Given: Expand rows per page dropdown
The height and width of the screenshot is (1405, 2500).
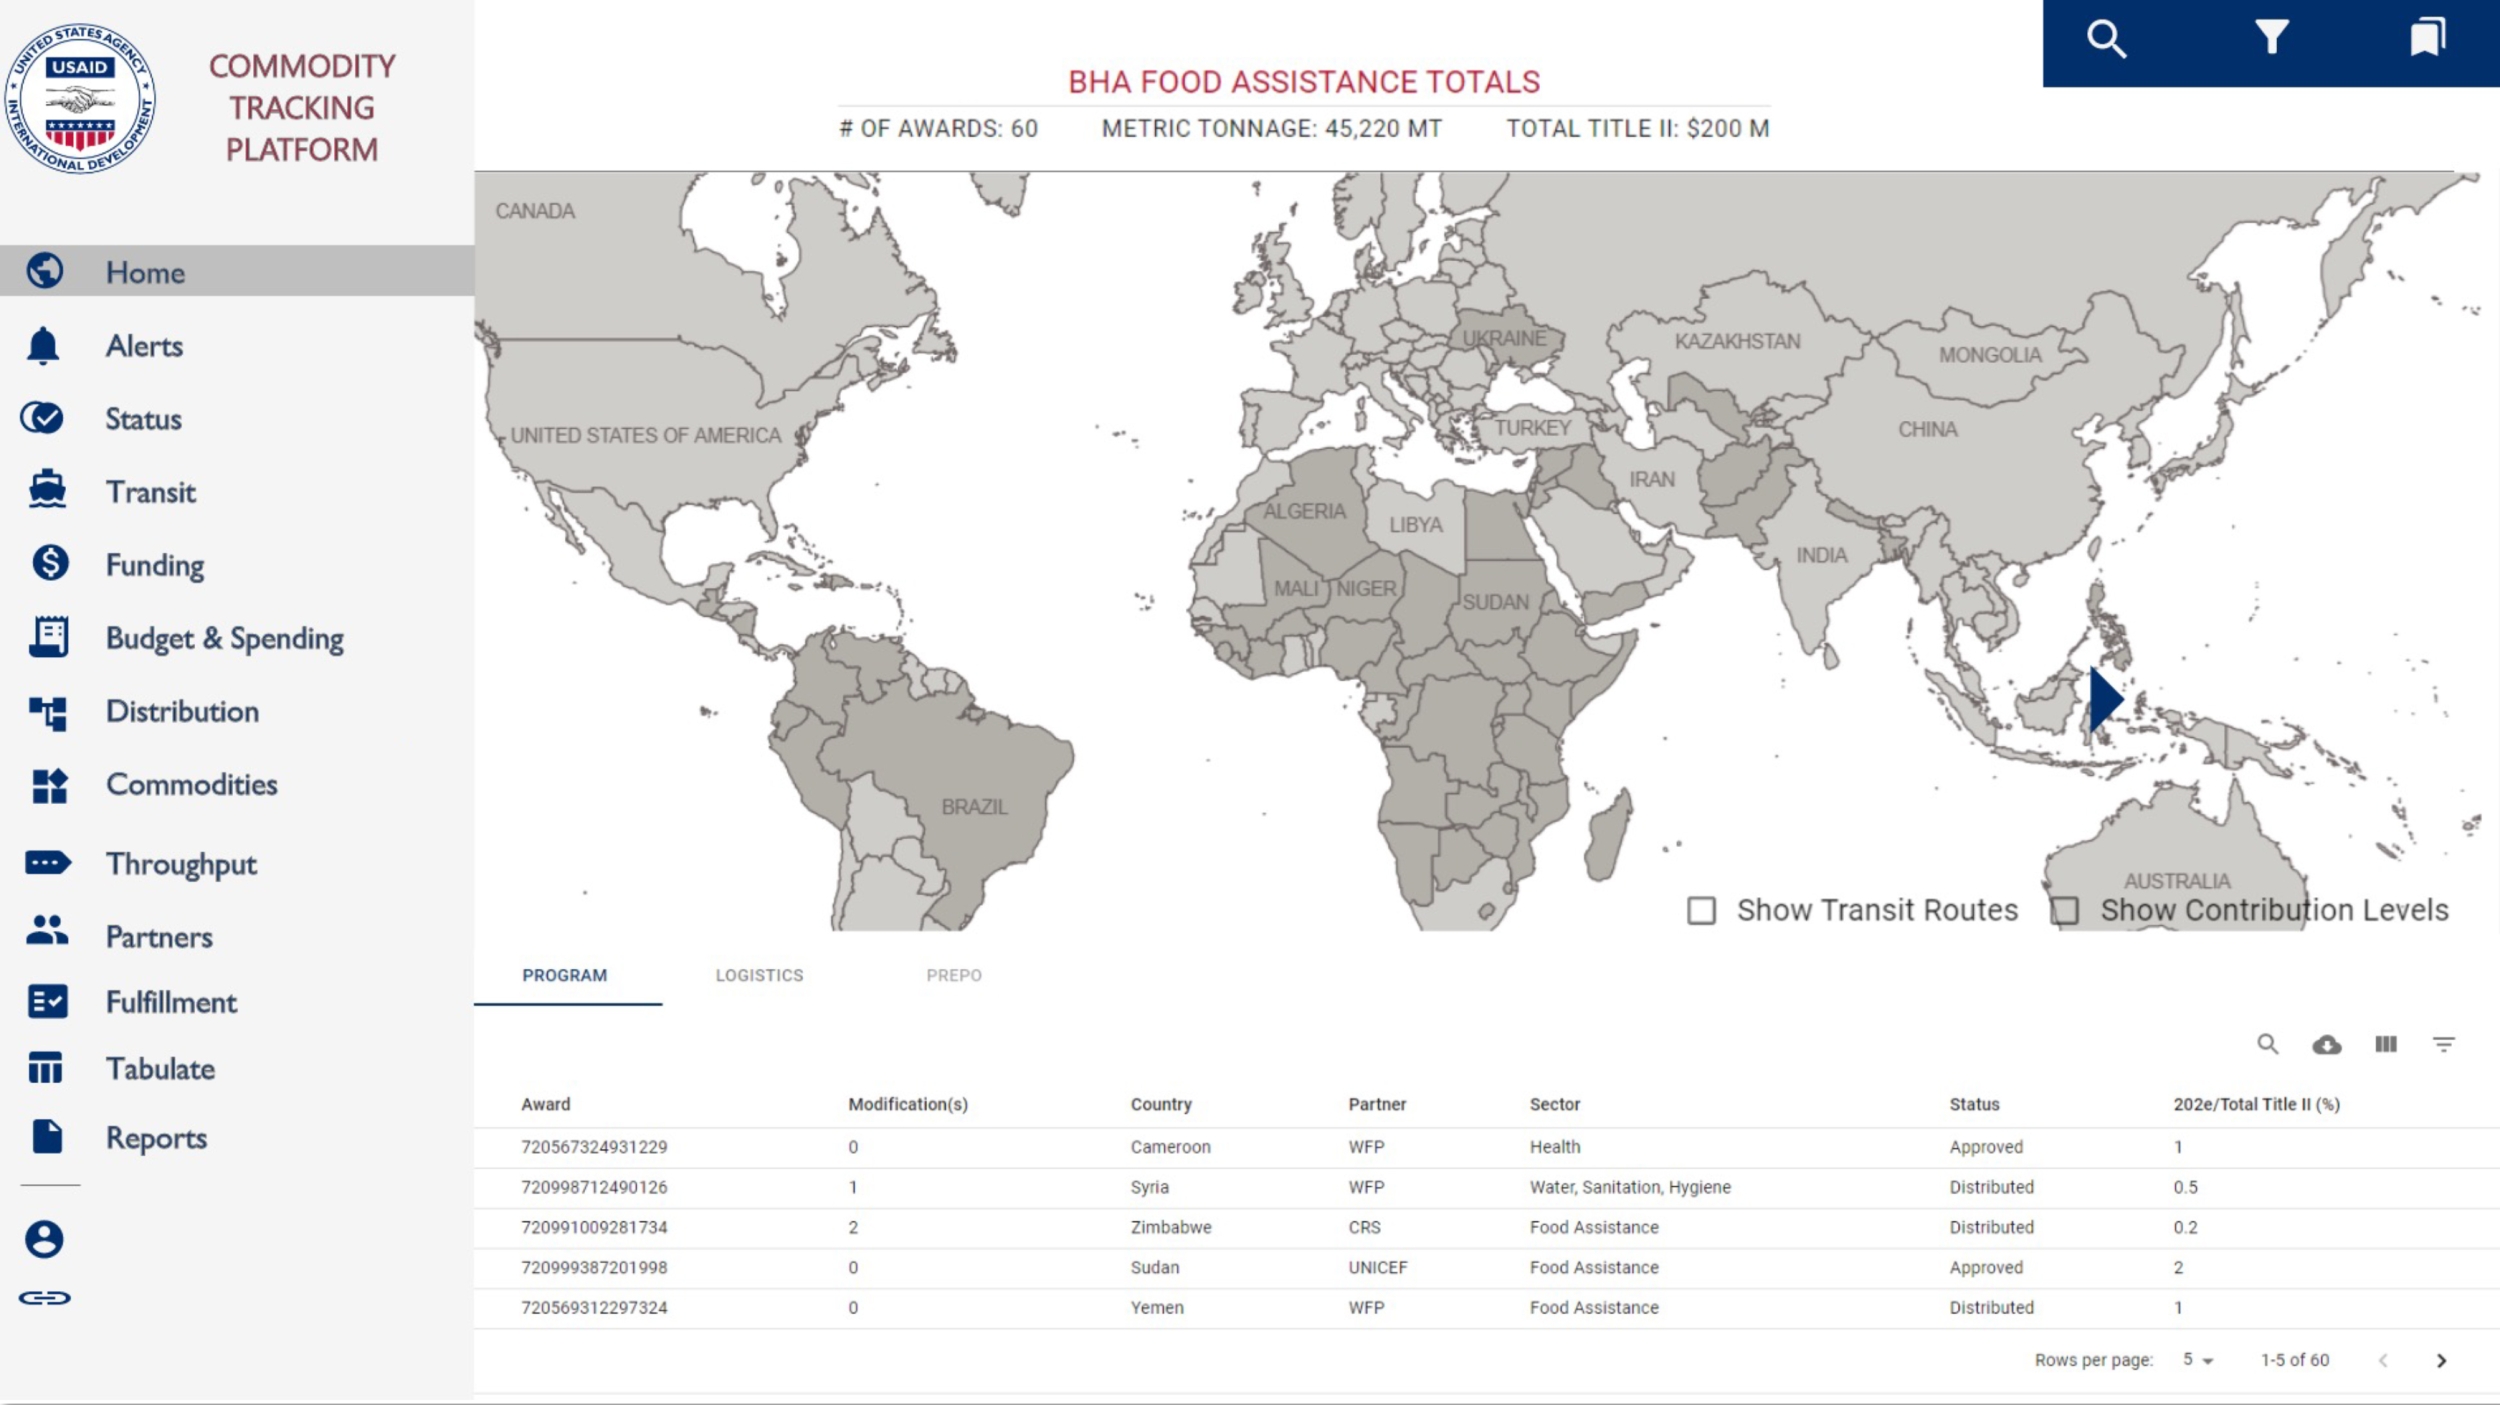Looking at the screenshot, I should [2198, 1359].
